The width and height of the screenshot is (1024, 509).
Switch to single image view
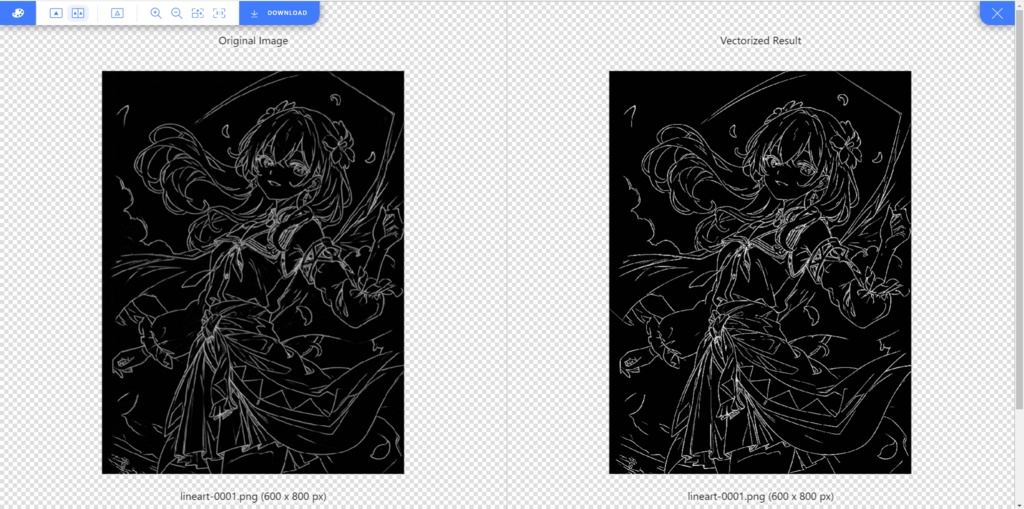pos(56,13)
